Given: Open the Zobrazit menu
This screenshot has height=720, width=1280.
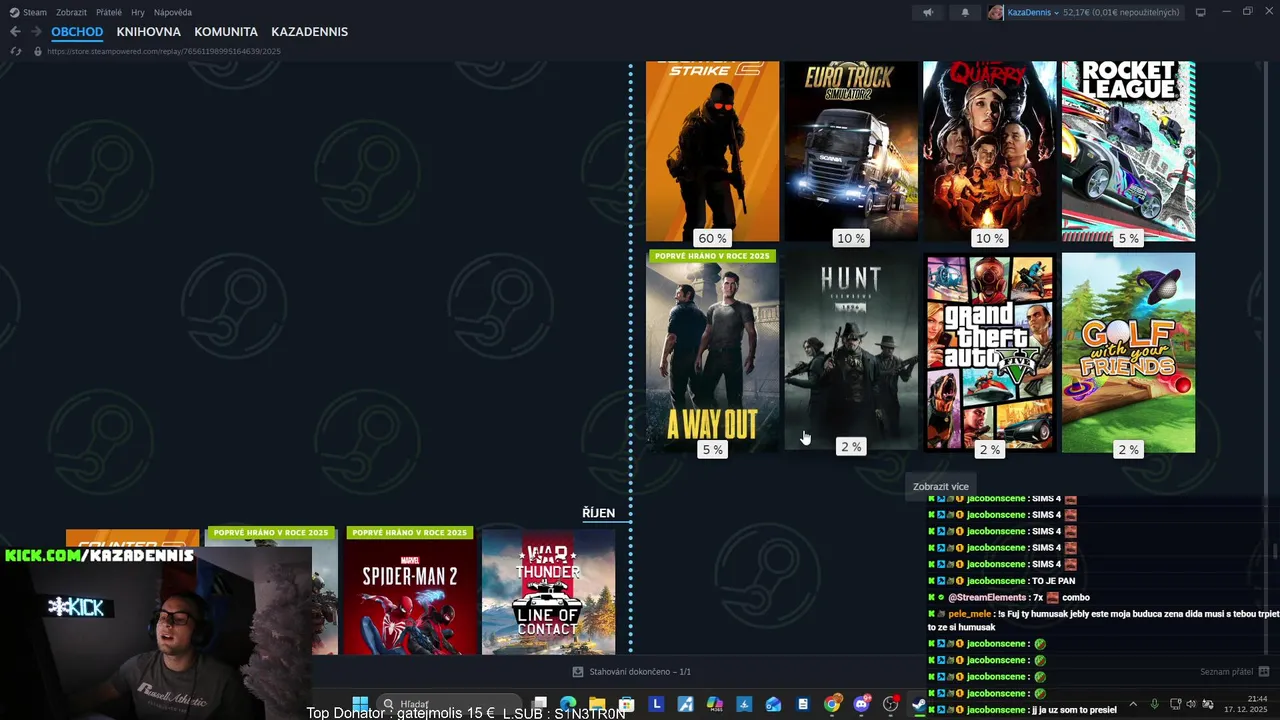Looking at the screenshot, I should [71, 12].
